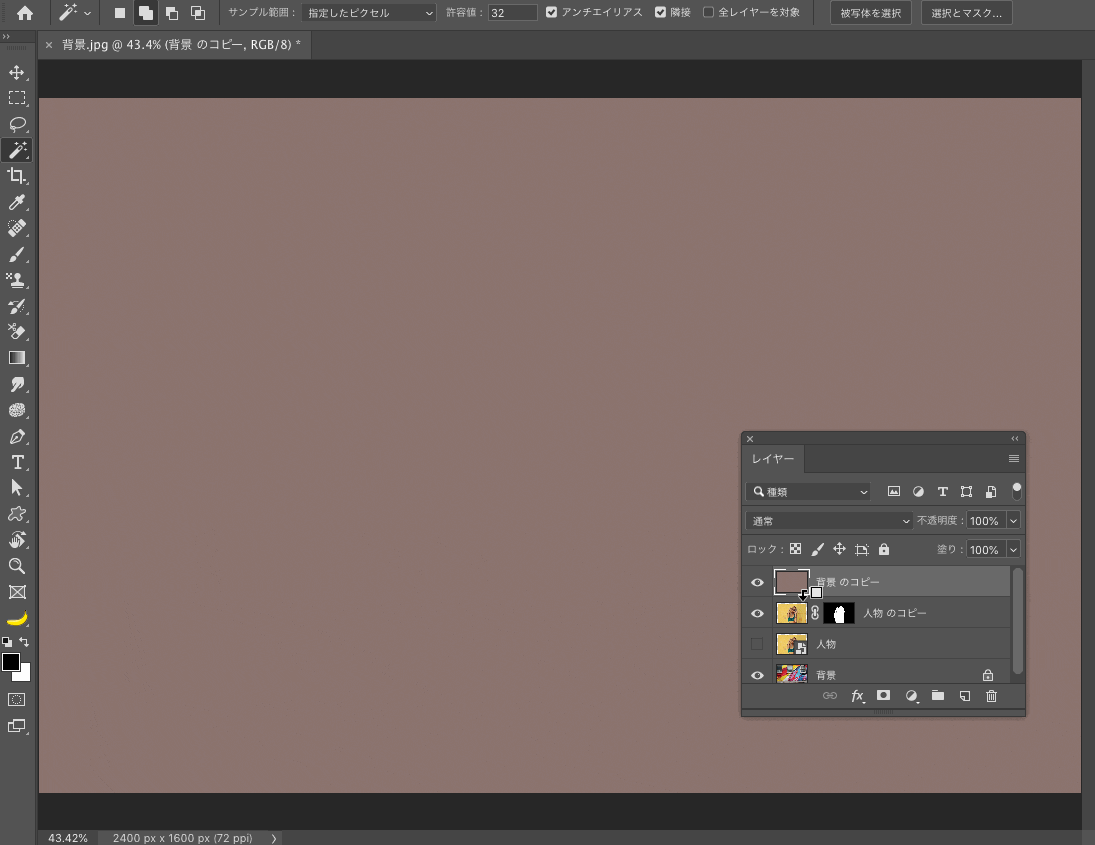Select the Spot Healing Brush tool
The height and width of the screenshot is (845, 1095).
17,228
